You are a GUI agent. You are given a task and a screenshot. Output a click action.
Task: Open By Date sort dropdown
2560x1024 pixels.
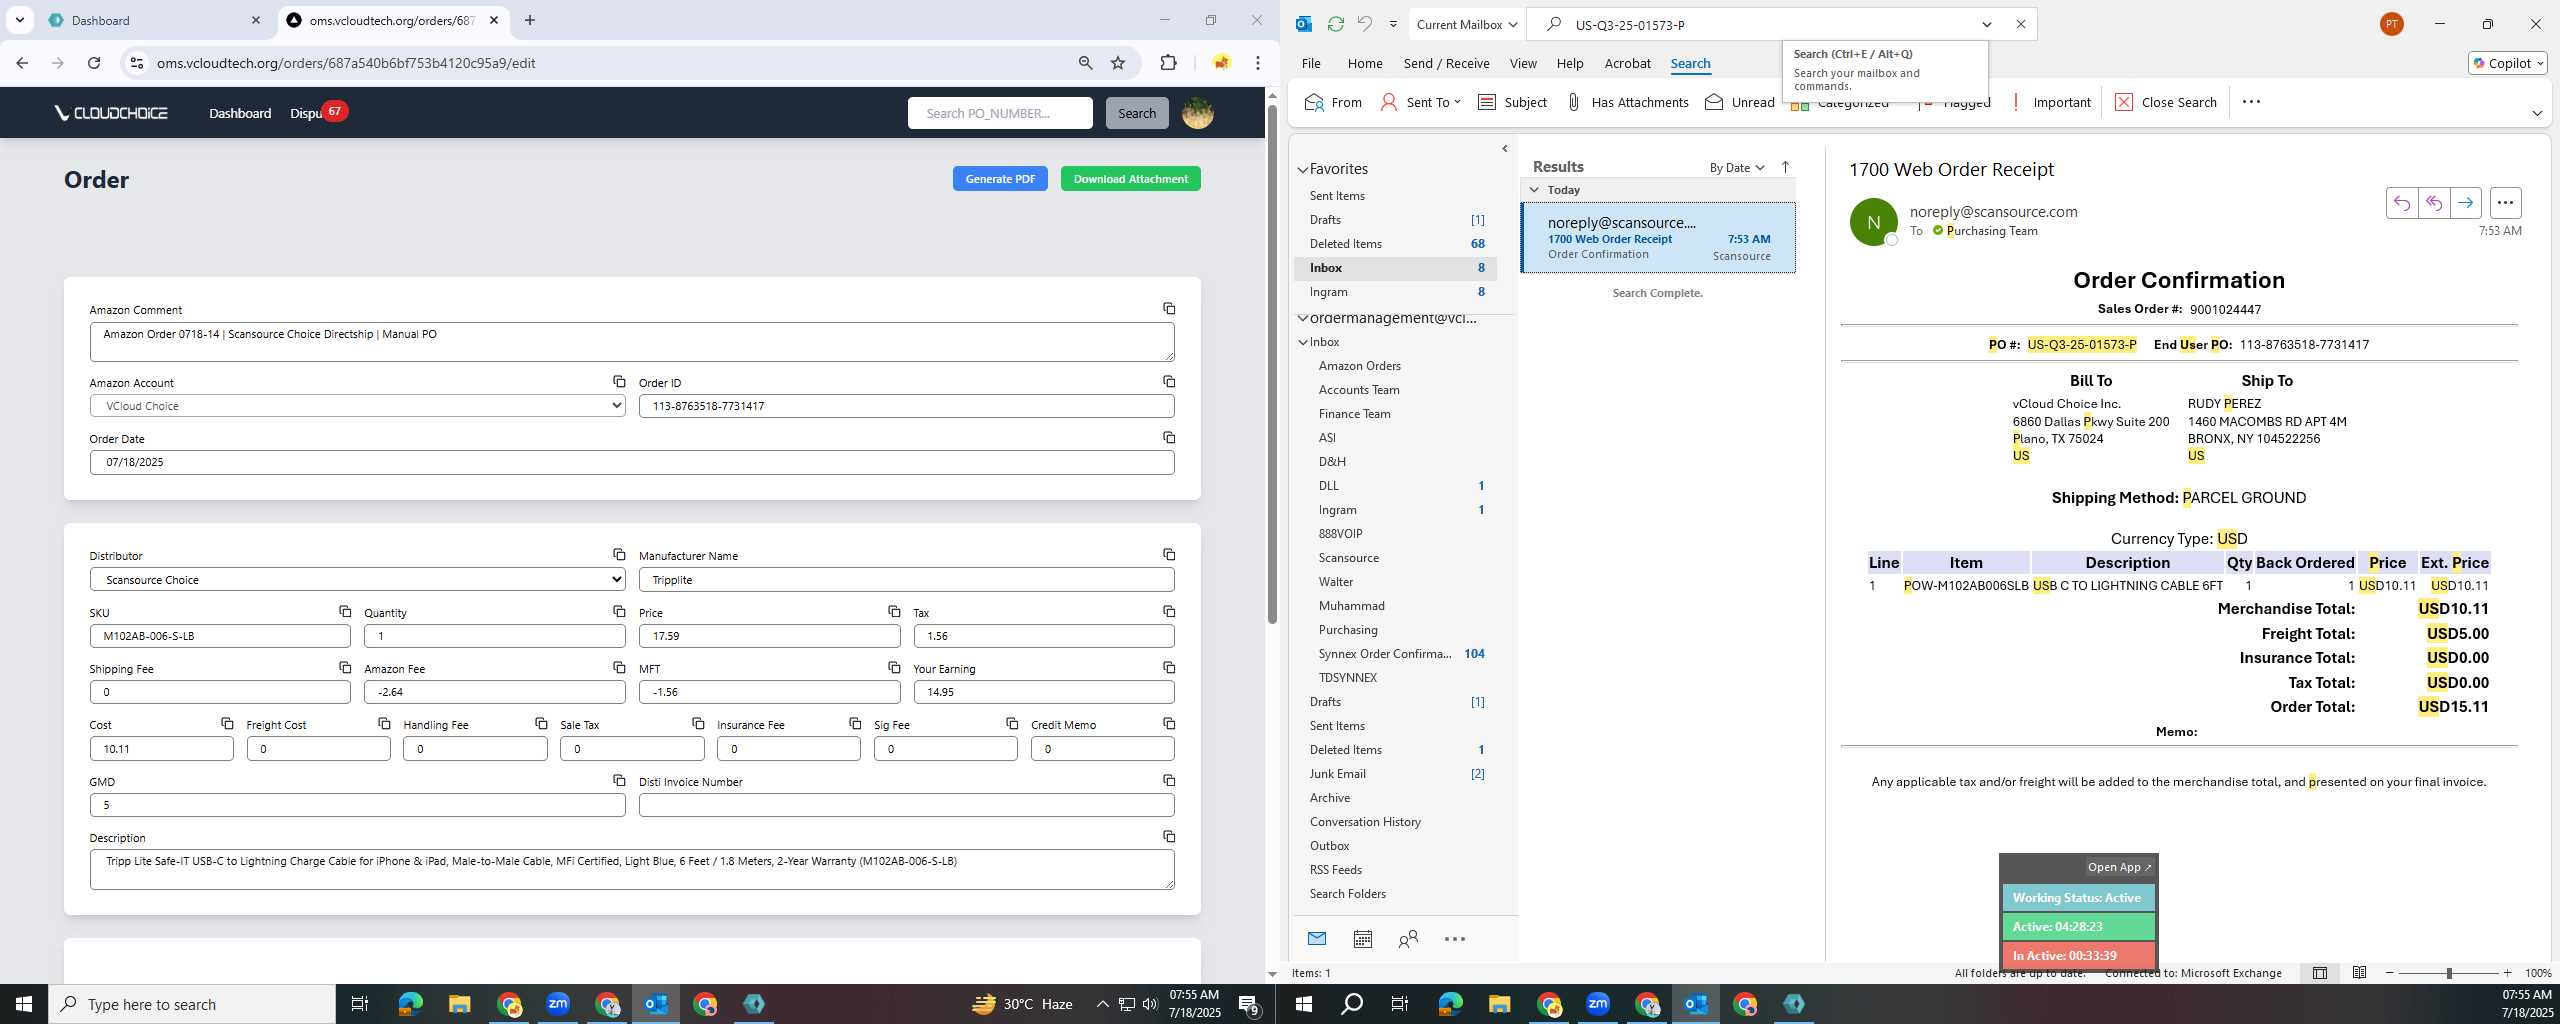(1737, 167)
